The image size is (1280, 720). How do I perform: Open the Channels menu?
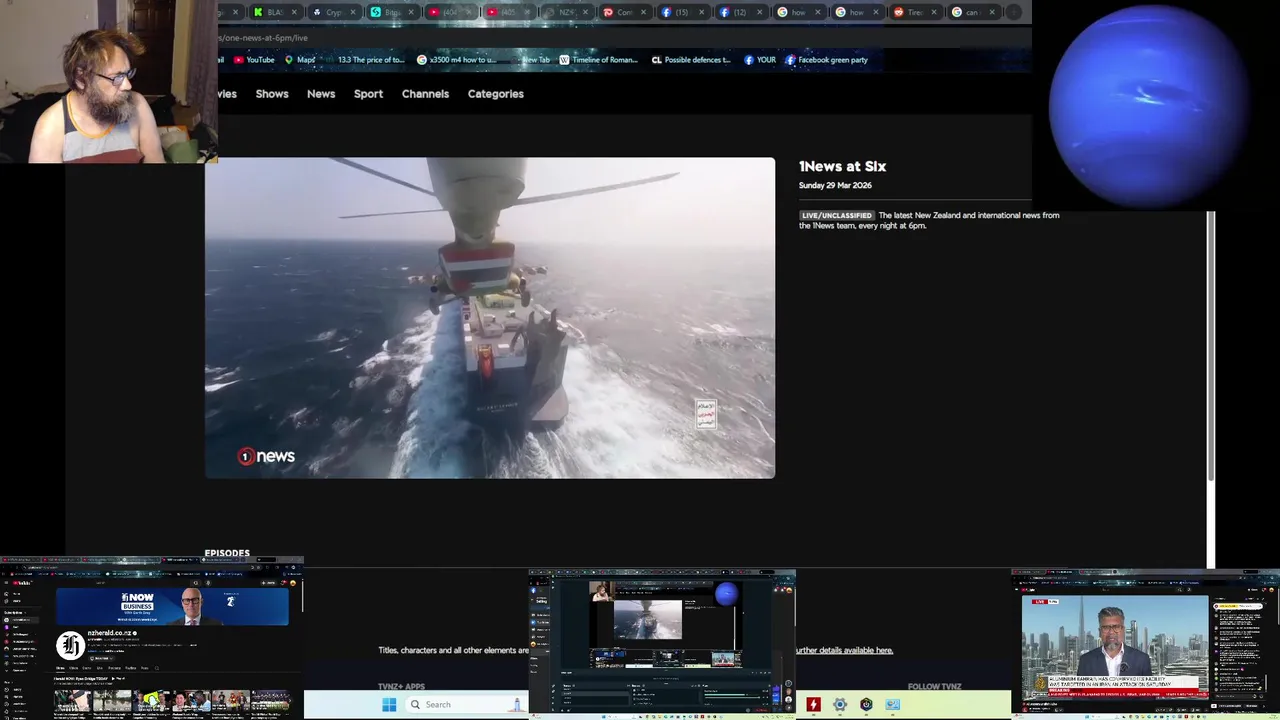425,94
